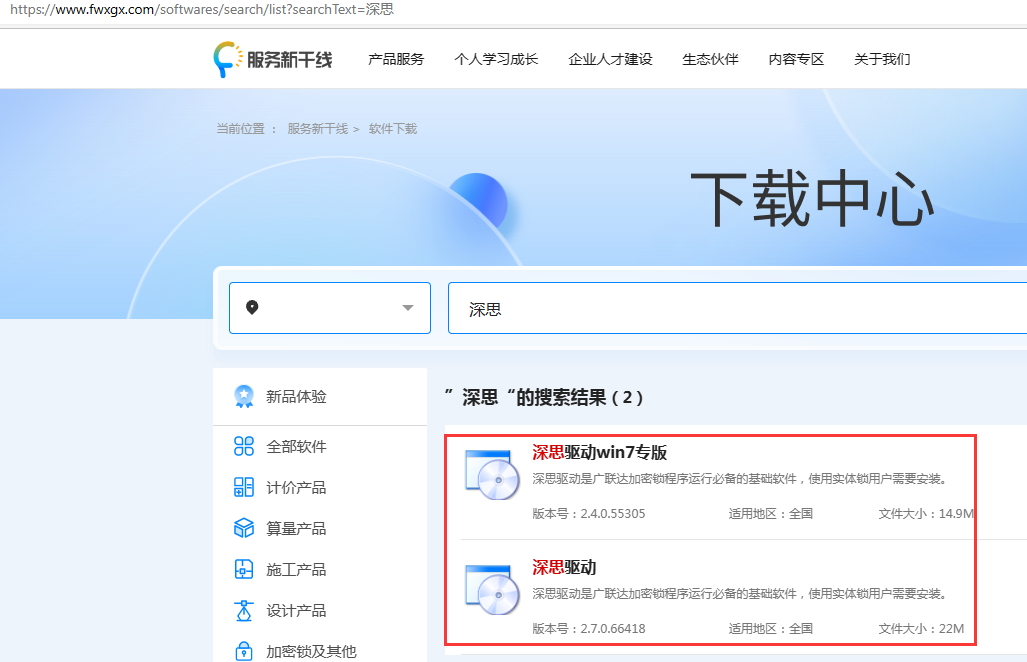The height and width of the screenshot is (662, 1027).
Task: Click the URL in the address bar
Action: (202, 10)
